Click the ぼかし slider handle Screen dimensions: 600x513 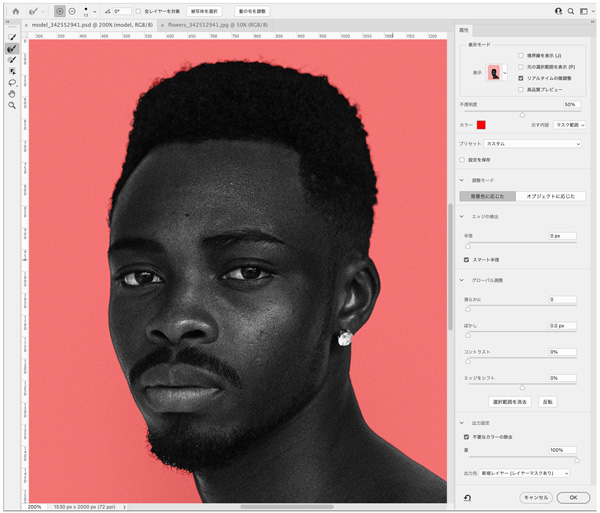468,335
